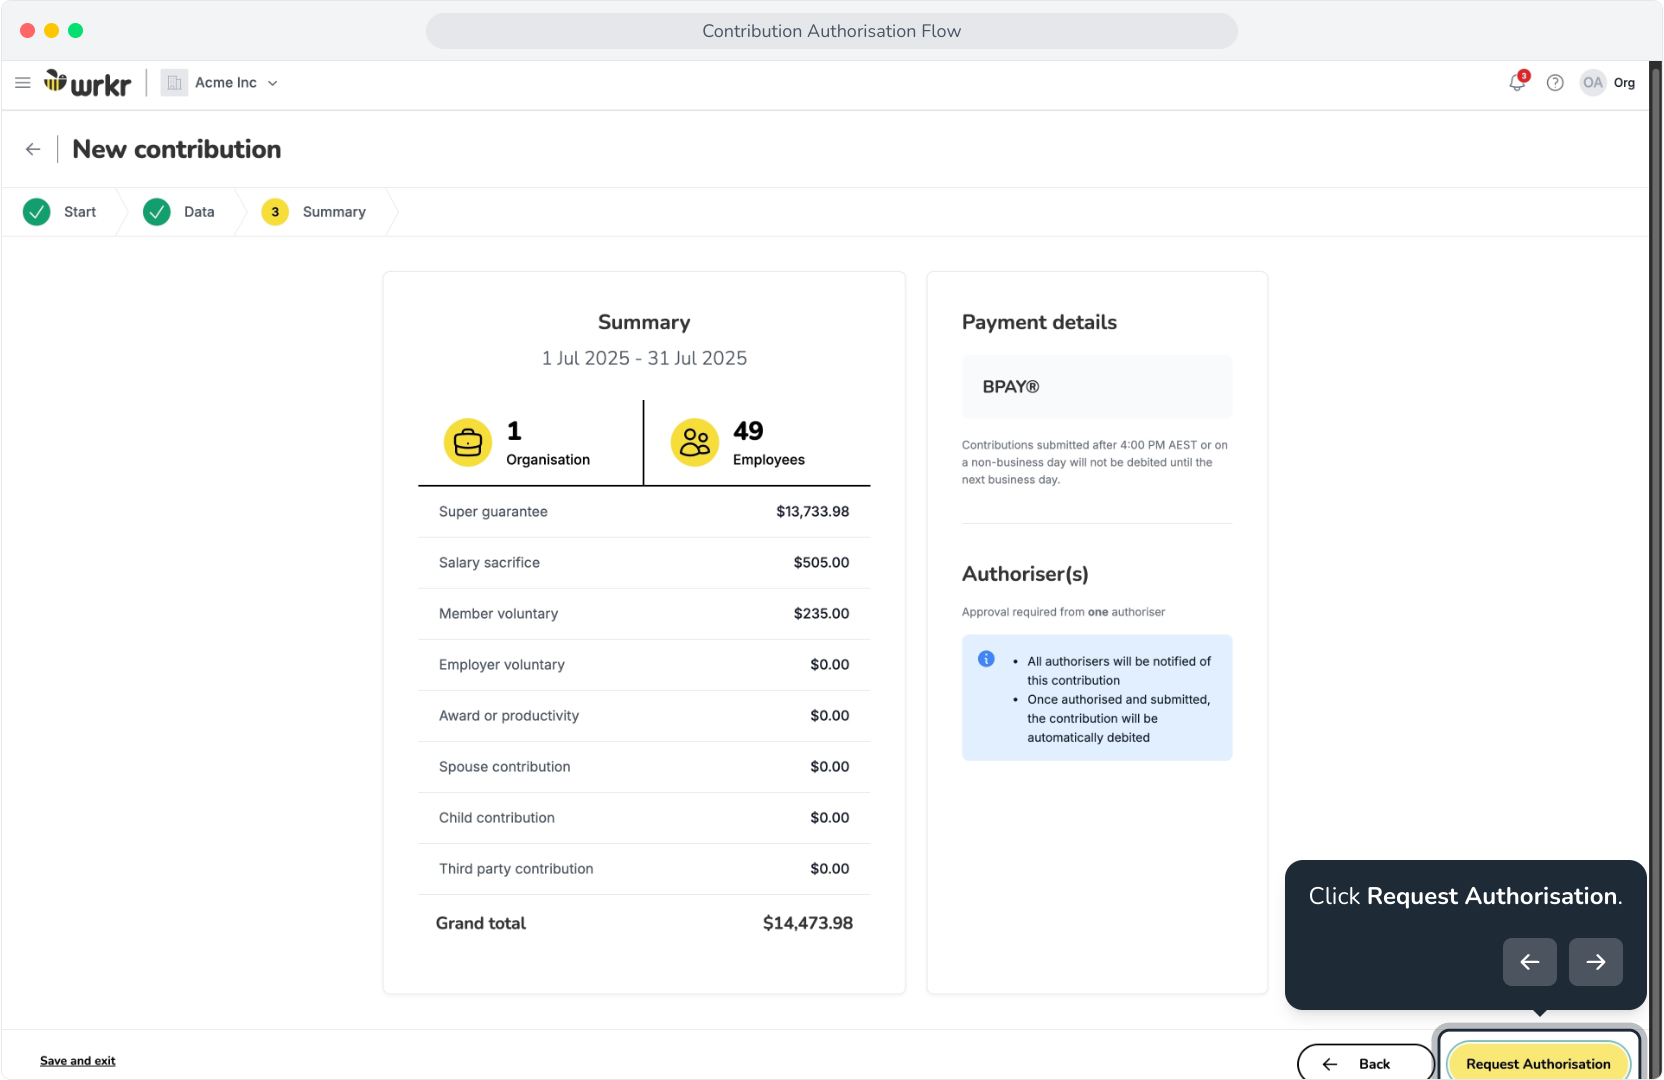Click the Back button
Viewport: 1664px width, 1080px height.
(x=1365, y=1063)
